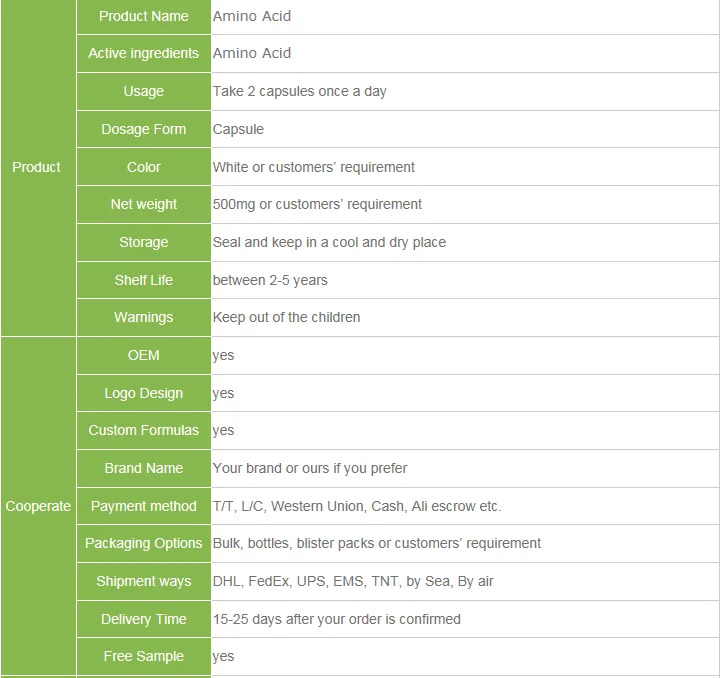This screenshot has width=722, height=678.
Task: Select the Active ingredients label cell
Action: coord(144,54)
